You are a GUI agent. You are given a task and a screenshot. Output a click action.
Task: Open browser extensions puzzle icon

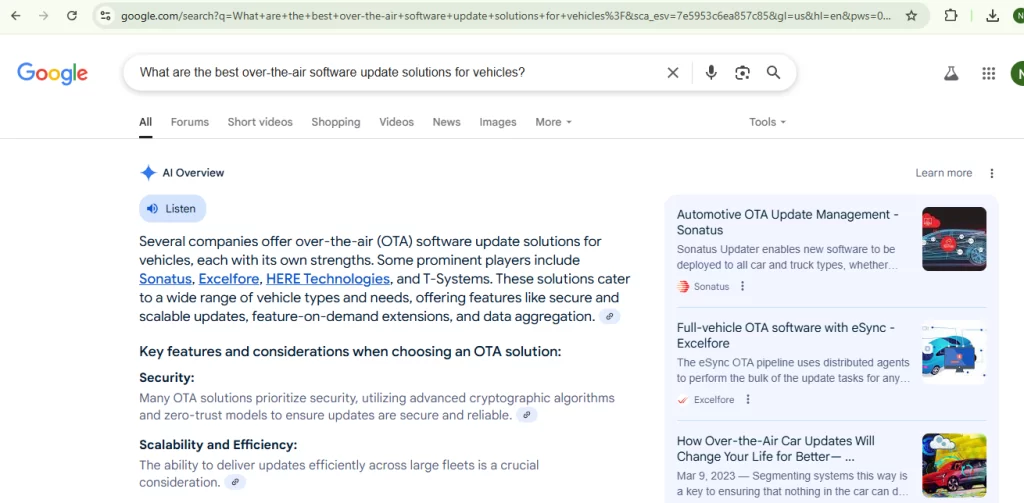(951, 16)
